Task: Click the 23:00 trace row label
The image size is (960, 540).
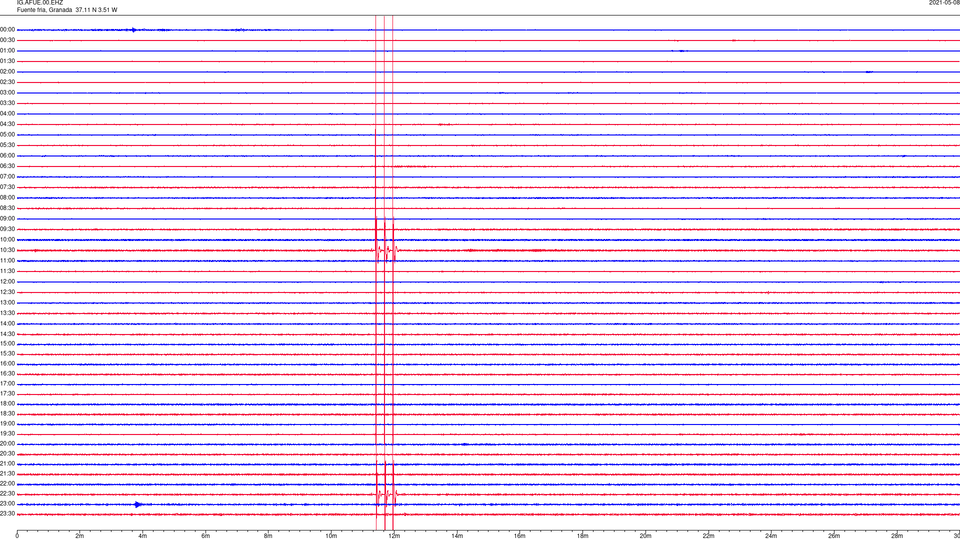Action: click(x=7, y=503)
